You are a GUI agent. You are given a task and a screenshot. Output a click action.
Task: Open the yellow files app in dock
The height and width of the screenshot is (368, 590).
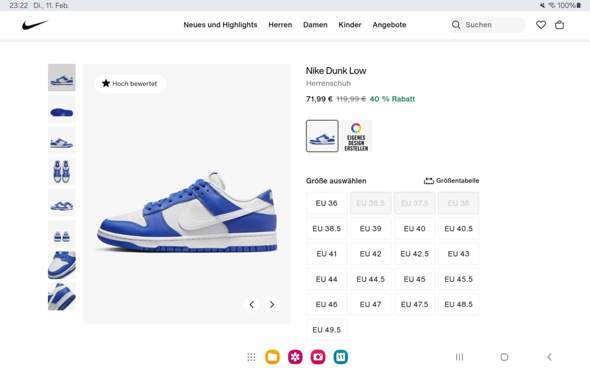pos(272,357)
